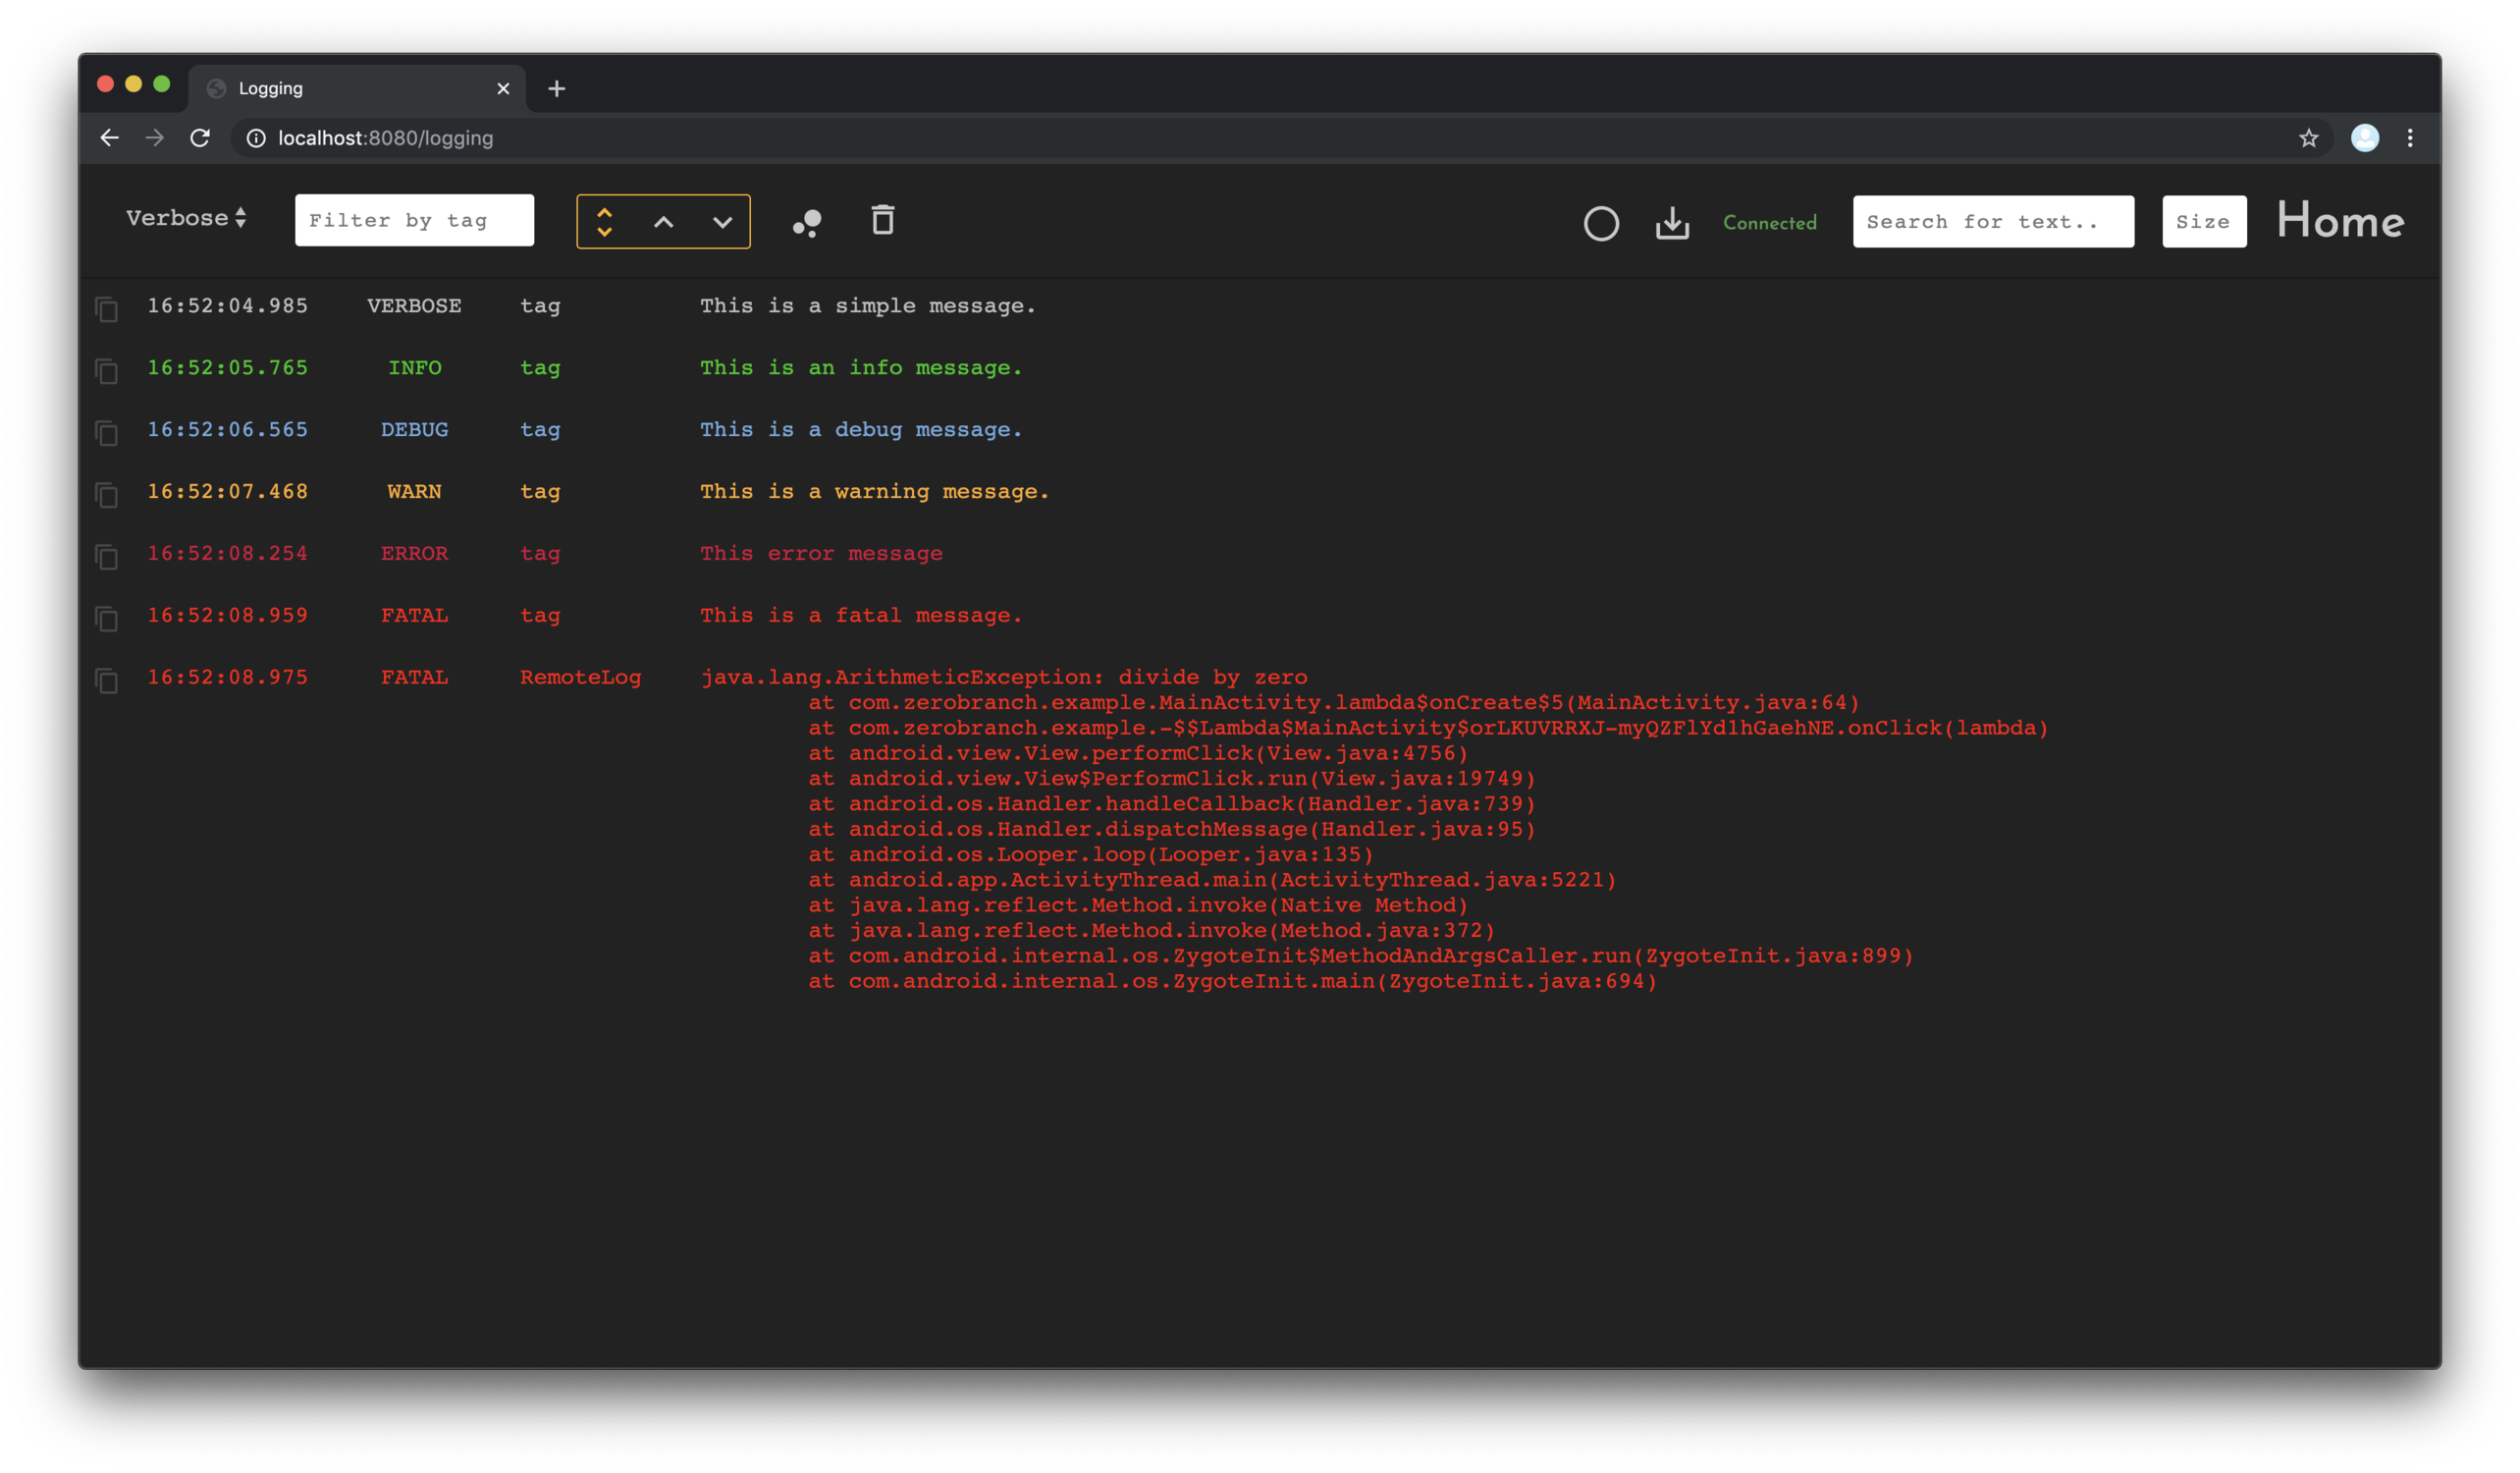
Task: Copy the ERROR log entry
Action: (x=107, y=557)
